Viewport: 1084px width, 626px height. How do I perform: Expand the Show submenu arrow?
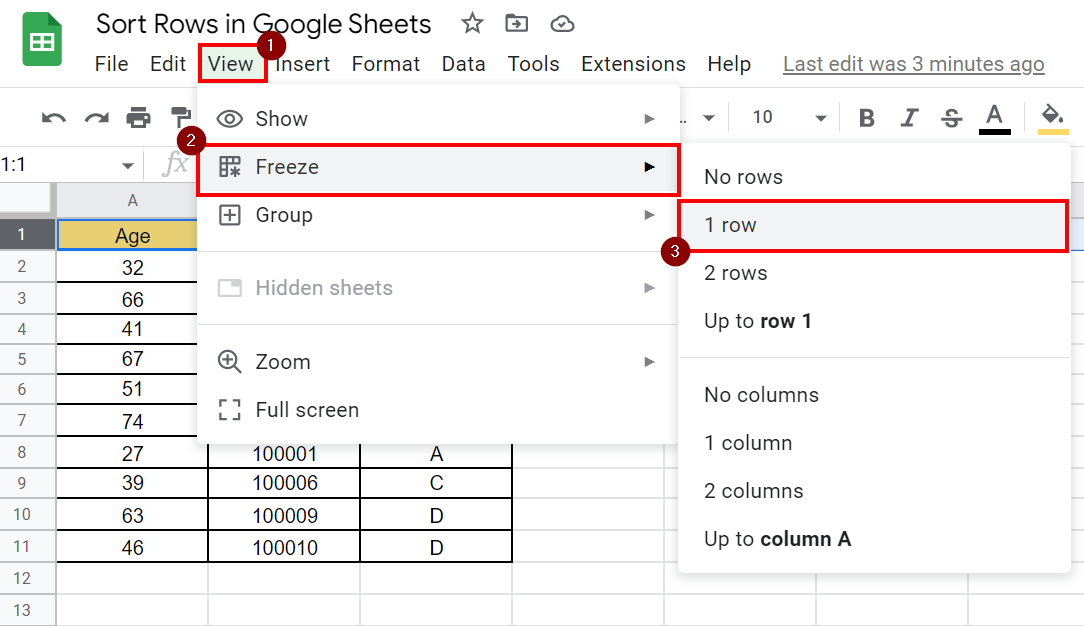[649, 119]
